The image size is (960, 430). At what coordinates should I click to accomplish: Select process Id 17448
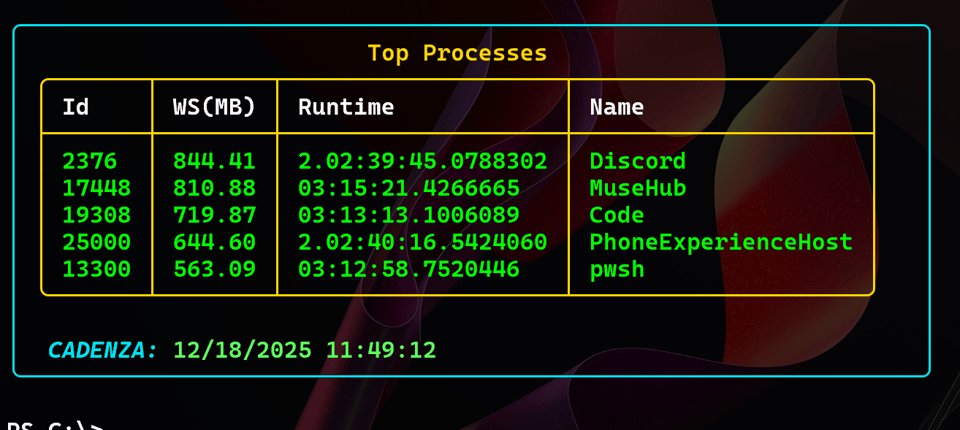96,188
